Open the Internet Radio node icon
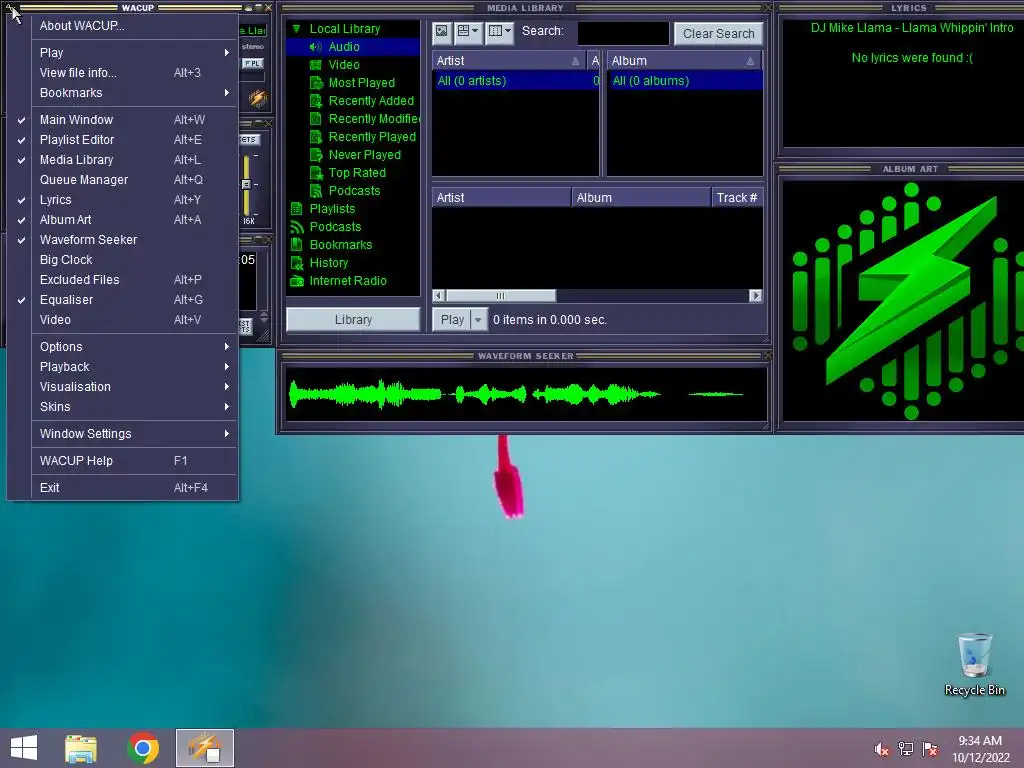The height and width of the screenshot is (768, 1024). tap(296, 281)
